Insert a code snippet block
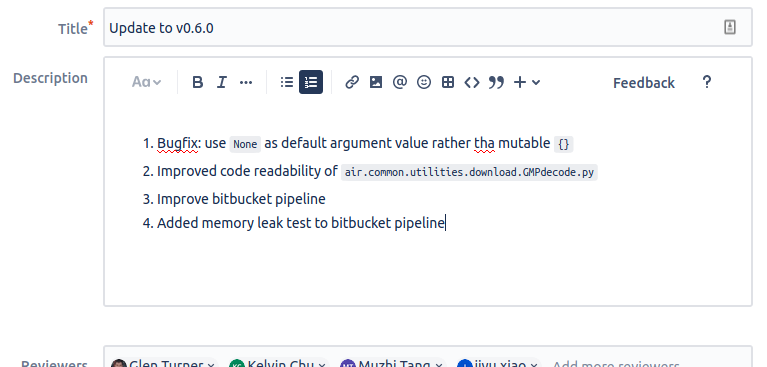 tap(472, 82)
